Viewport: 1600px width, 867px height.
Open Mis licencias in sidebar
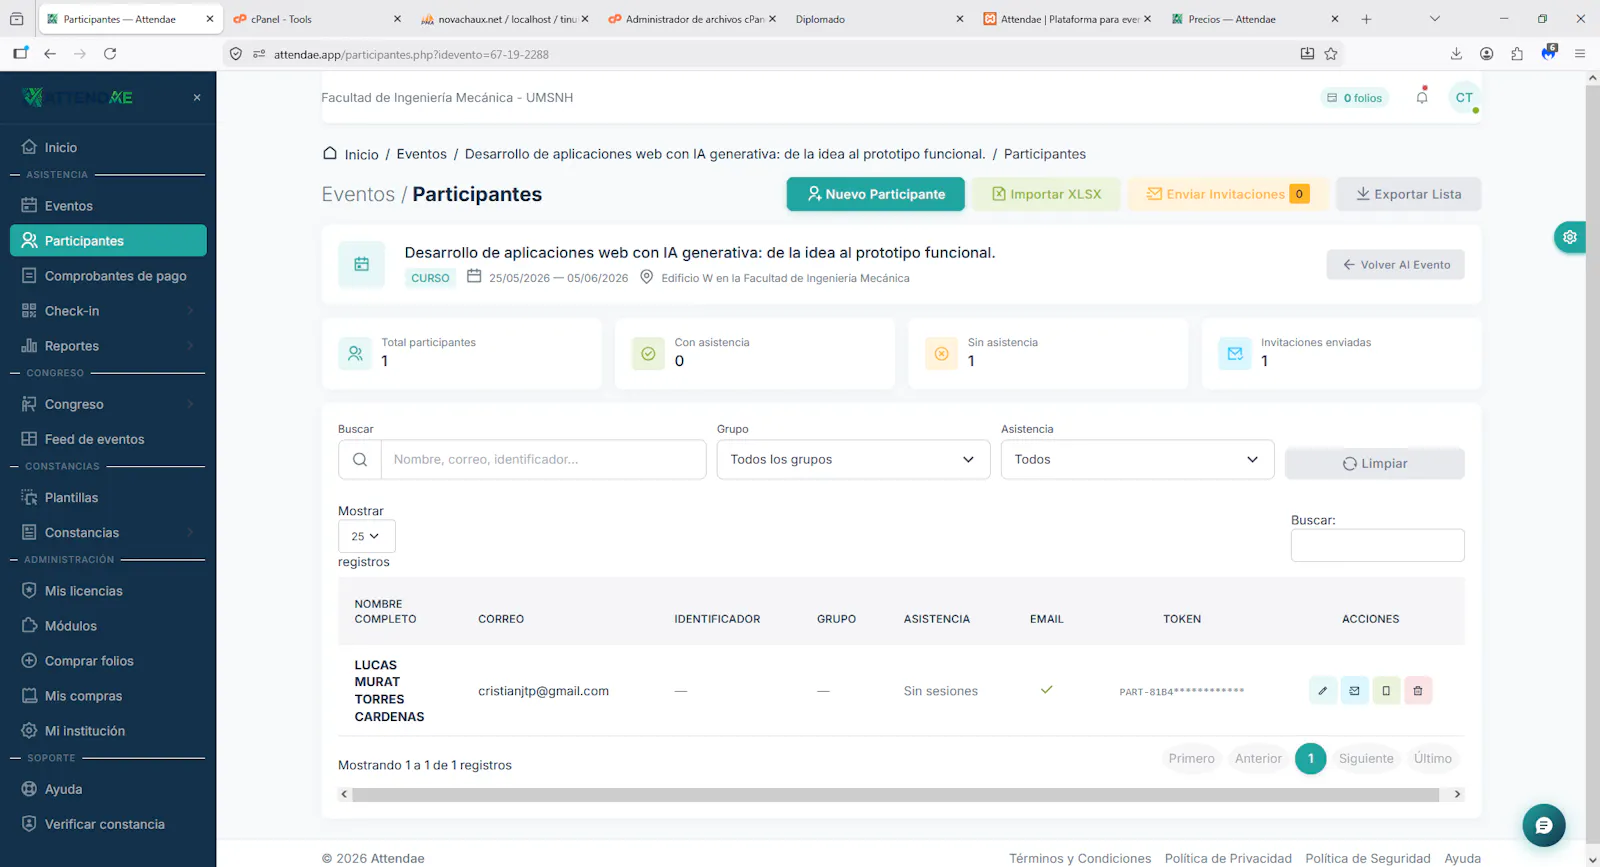108,591
